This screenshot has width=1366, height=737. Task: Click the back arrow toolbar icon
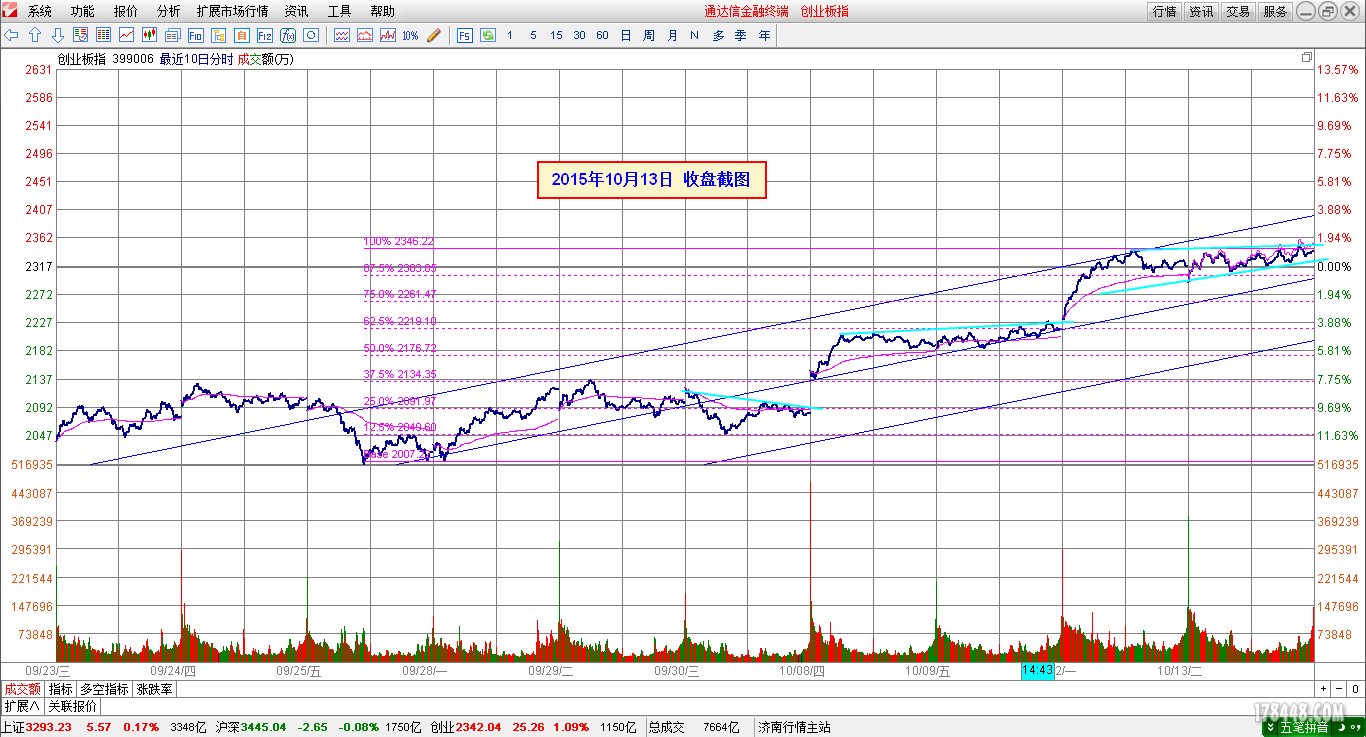coord(12,35)
